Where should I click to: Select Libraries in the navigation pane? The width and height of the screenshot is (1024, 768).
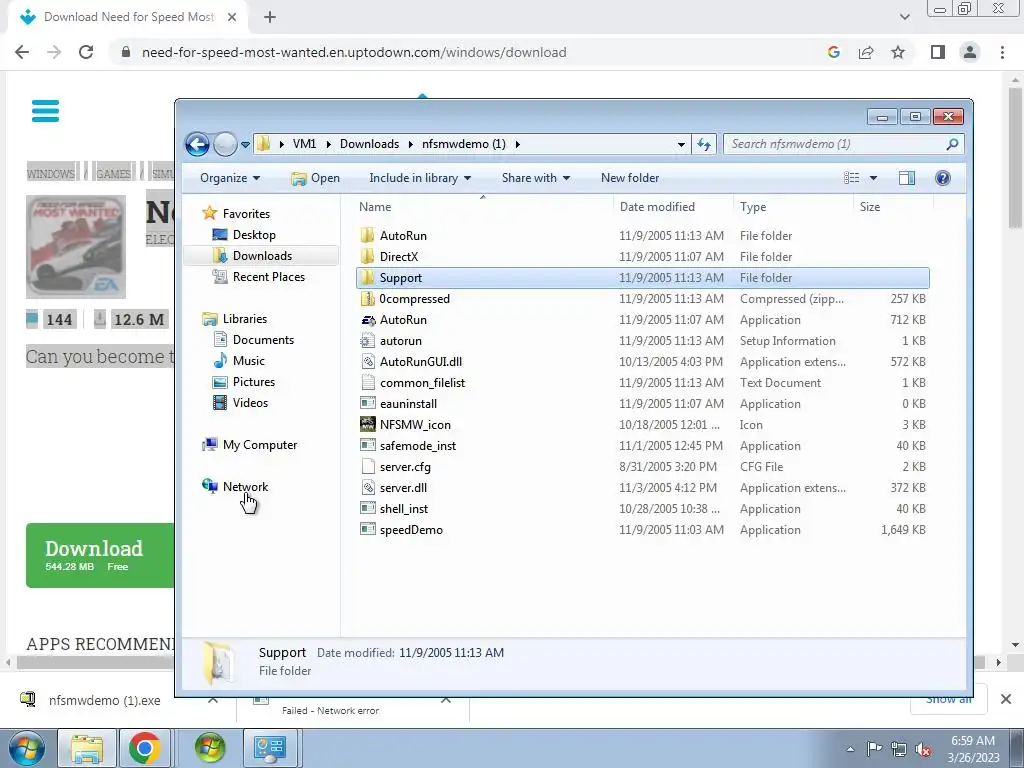(244, 319)
